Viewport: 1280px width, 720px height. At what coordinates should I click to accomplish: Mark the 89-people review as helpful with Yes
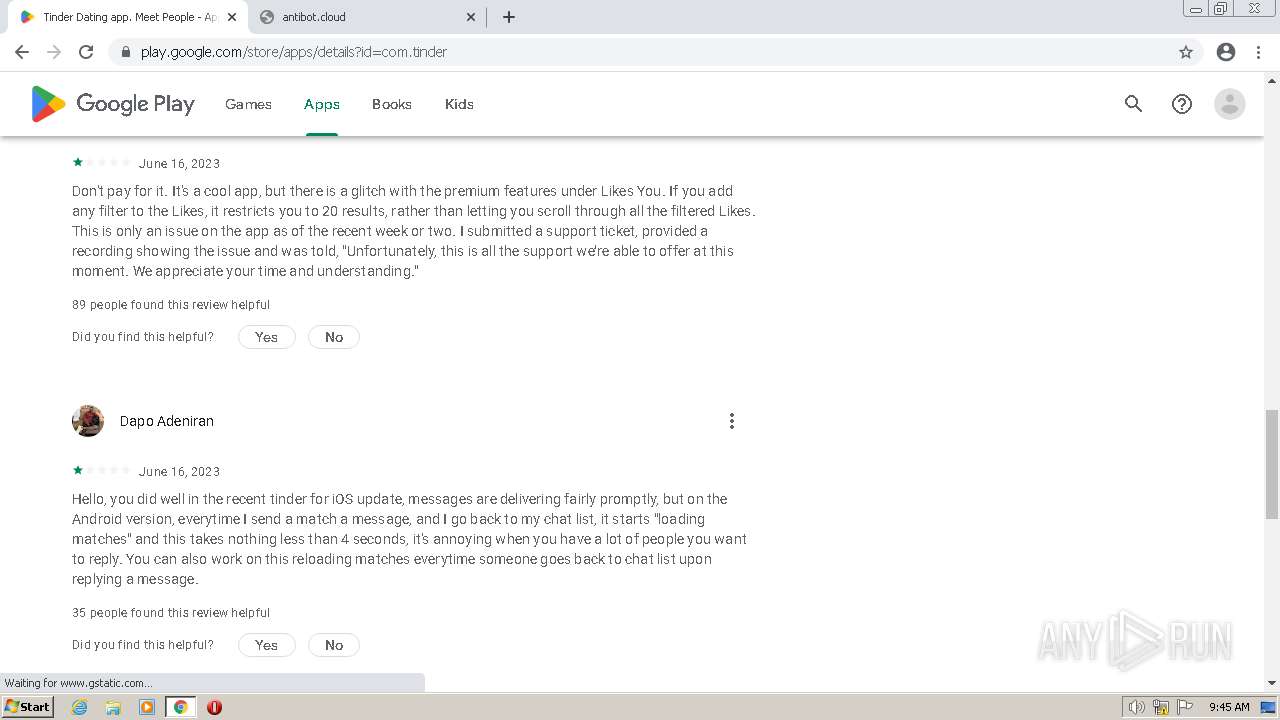[267, 337]
